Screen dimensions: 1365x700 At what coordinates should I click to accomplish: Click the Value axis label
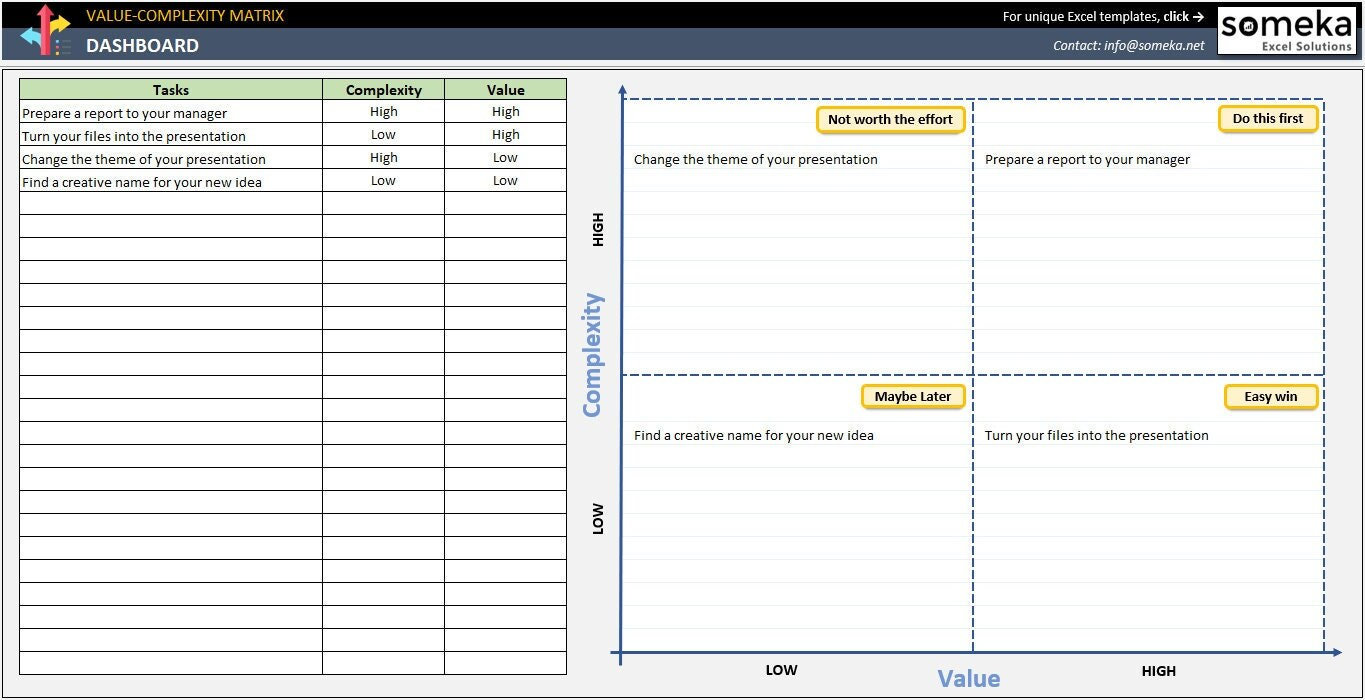tap(968, 677)
